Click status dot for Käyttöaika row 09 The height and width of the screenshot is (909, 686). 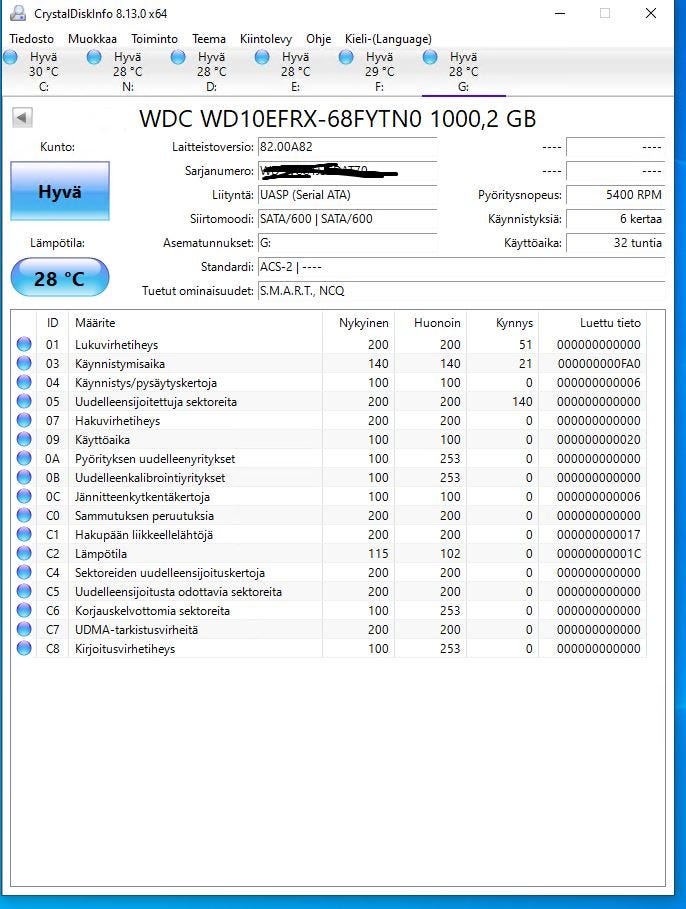[24, 439]
